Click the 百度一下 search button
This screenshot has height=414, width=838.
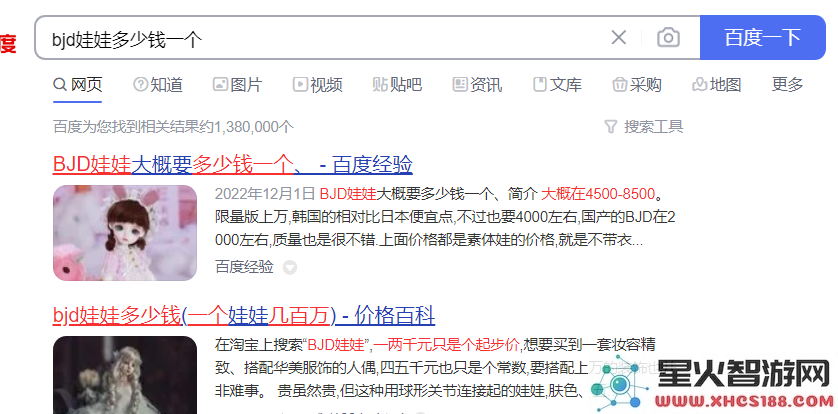[763, 37]
